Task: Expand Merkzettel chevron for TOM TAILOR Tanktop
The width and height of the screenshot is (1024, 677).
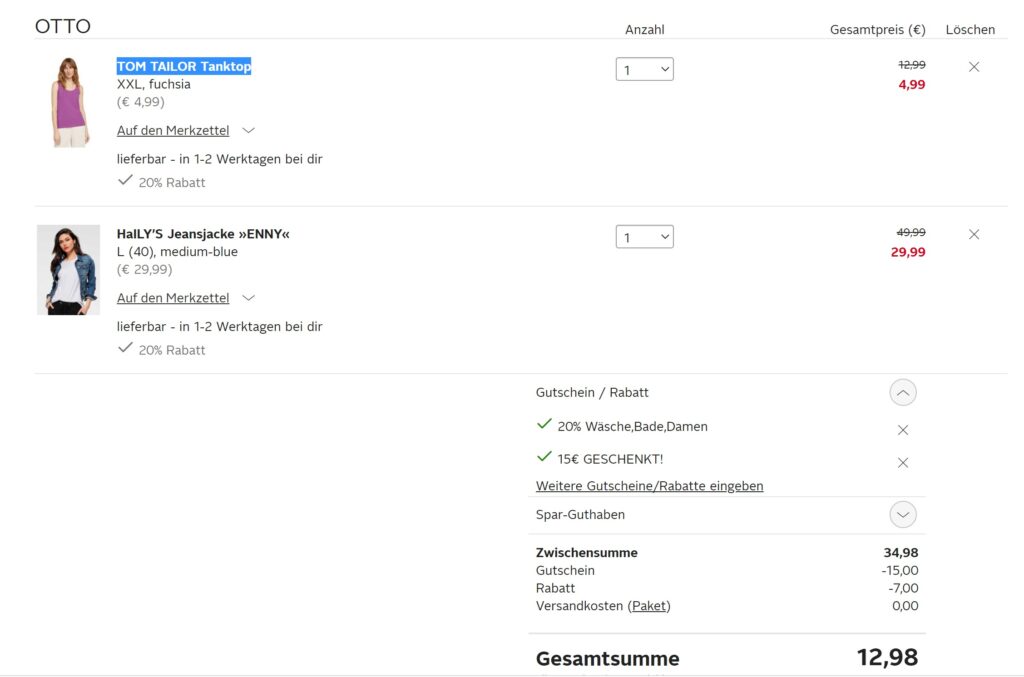Action: pos(248,131)
